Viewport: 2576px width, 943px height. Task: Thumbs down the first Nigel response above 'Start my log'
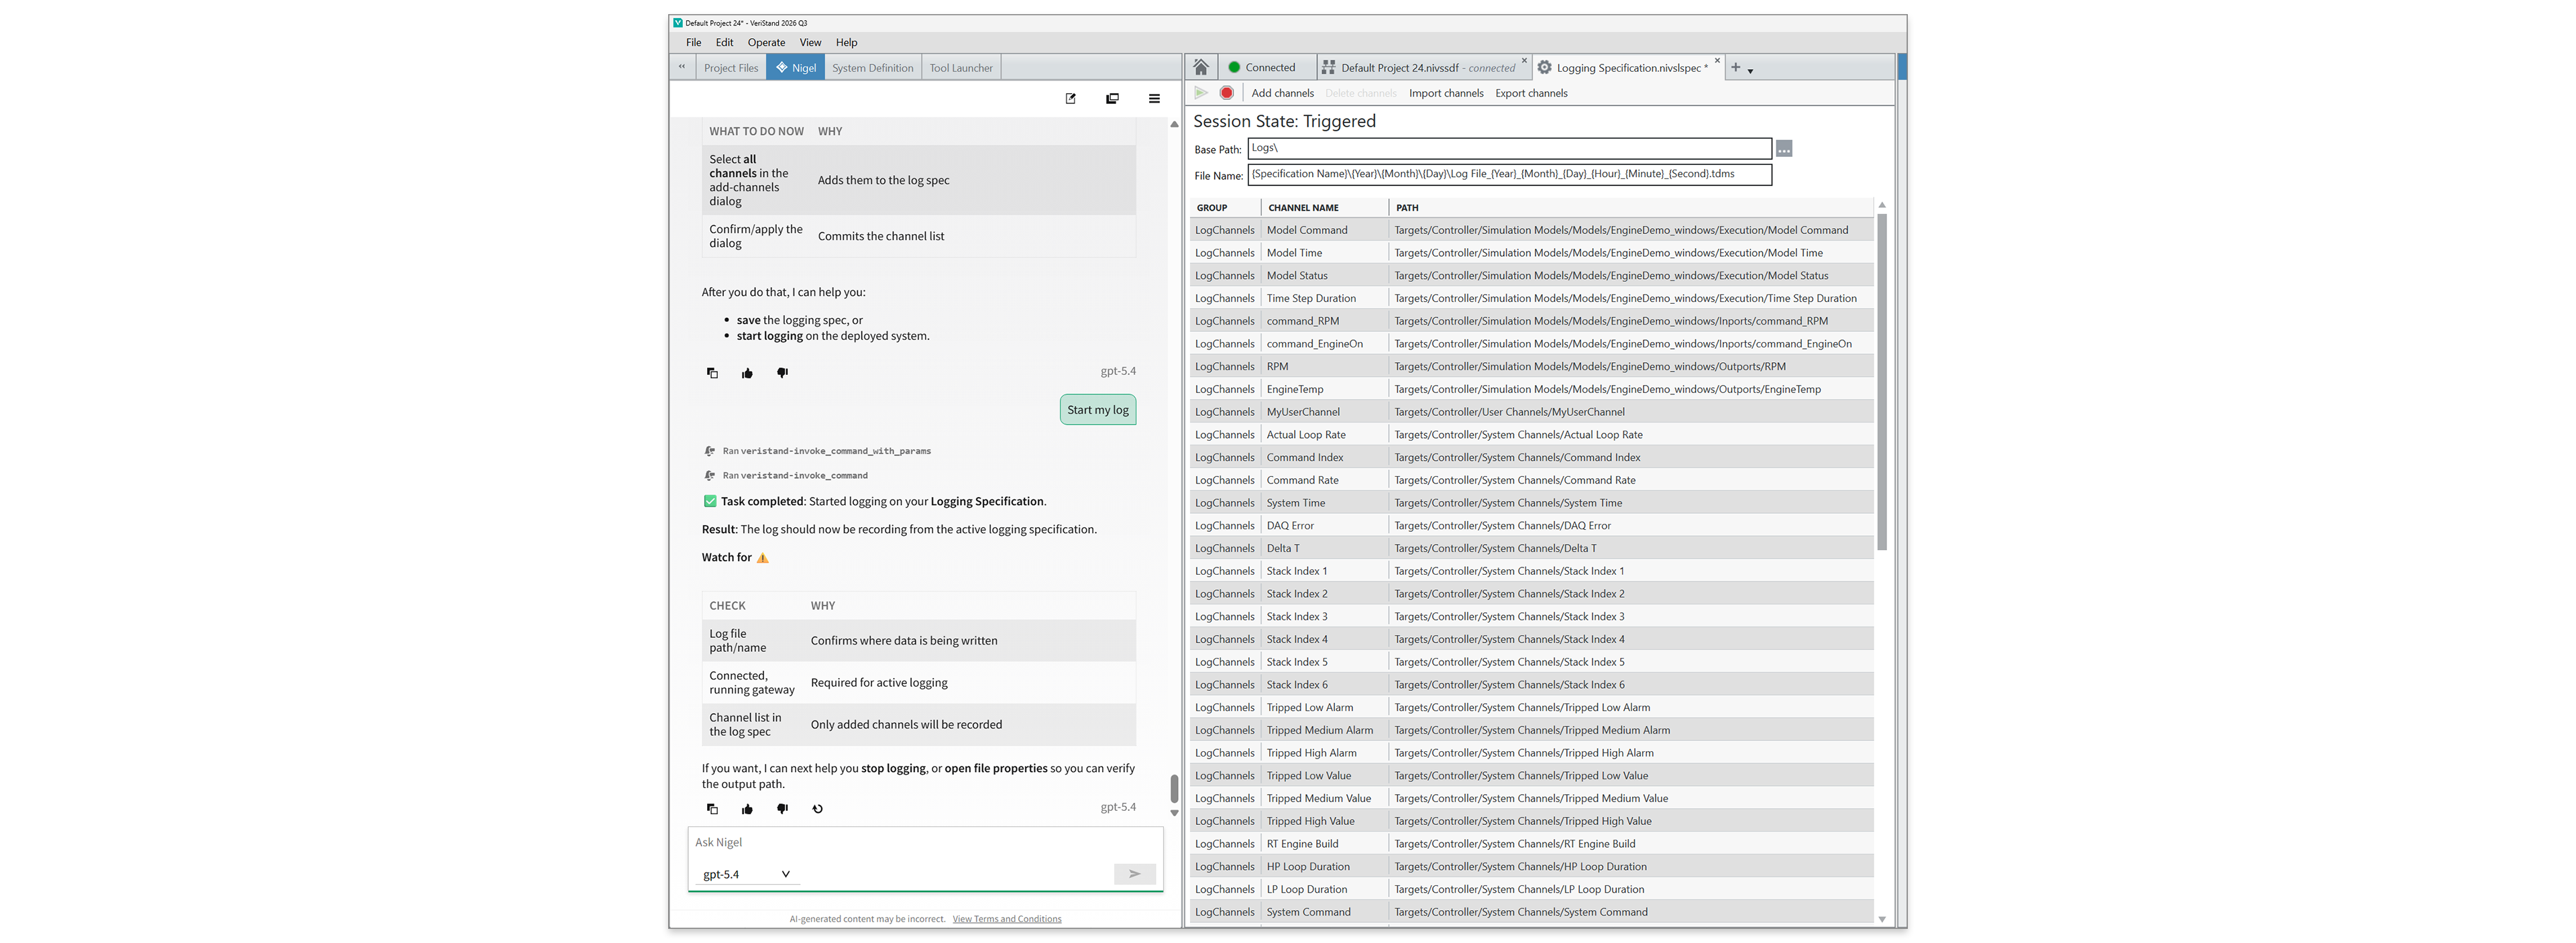(x=782, y=373)
